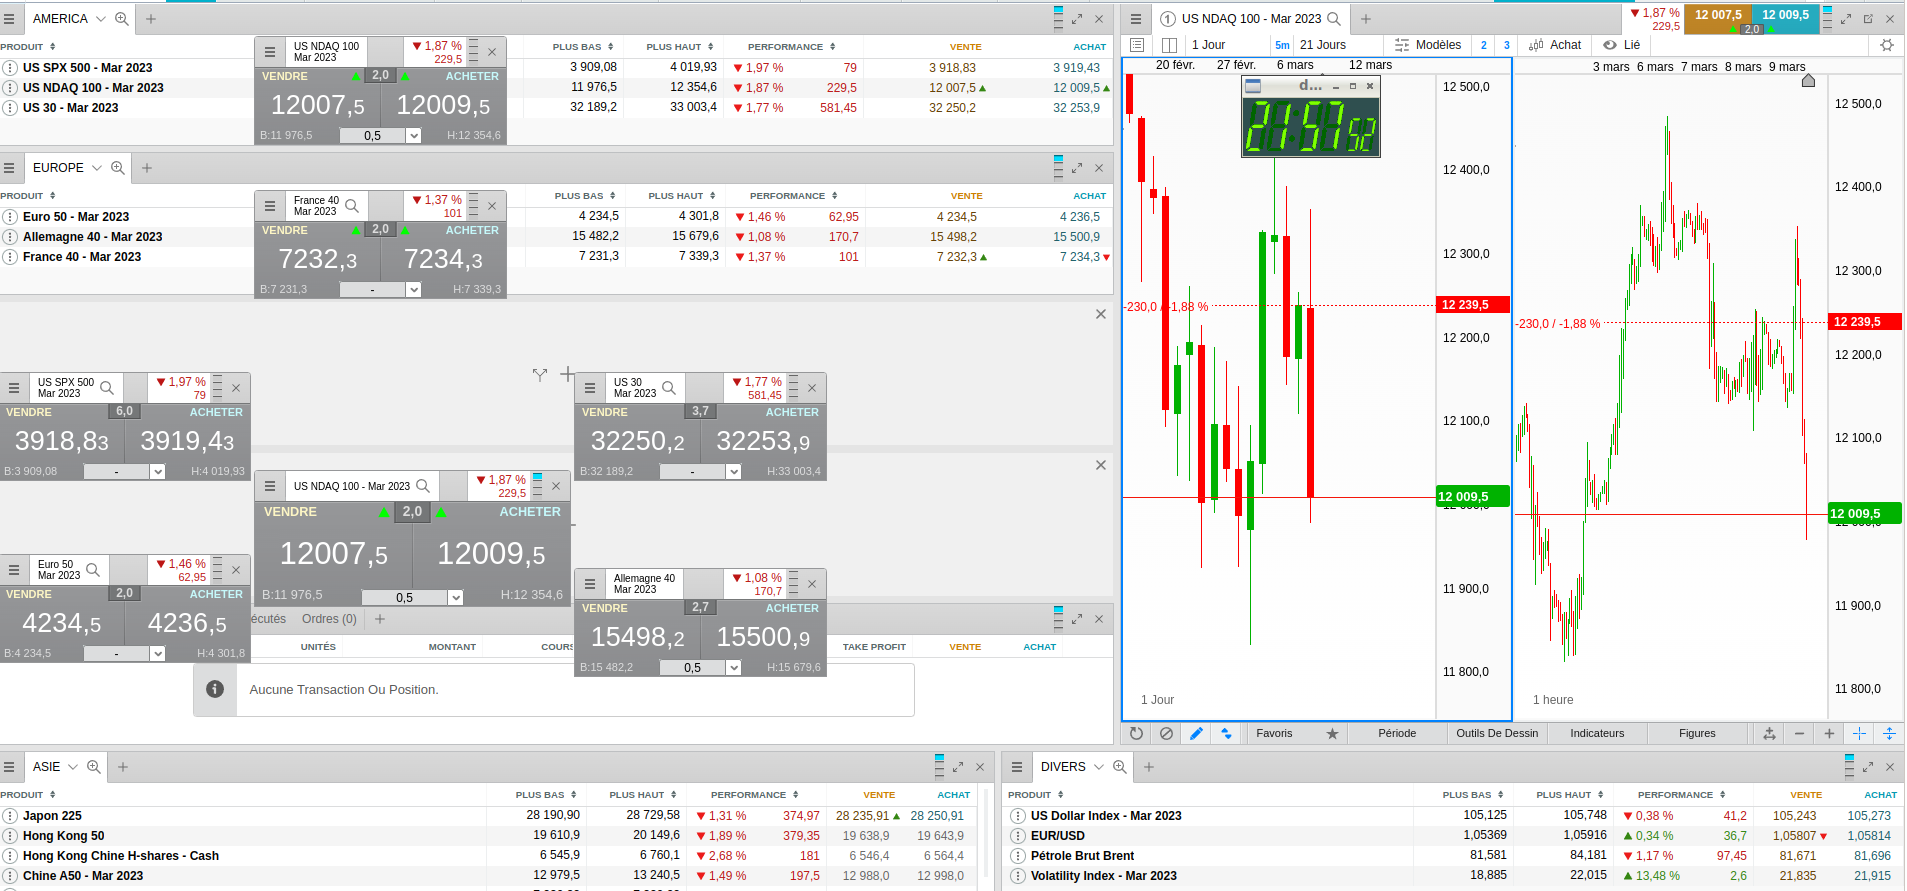Fit chart to screen with the auto-scale icon
Image resolution: width=1907 pixels, height=891 pixels.
point(1769,733)
